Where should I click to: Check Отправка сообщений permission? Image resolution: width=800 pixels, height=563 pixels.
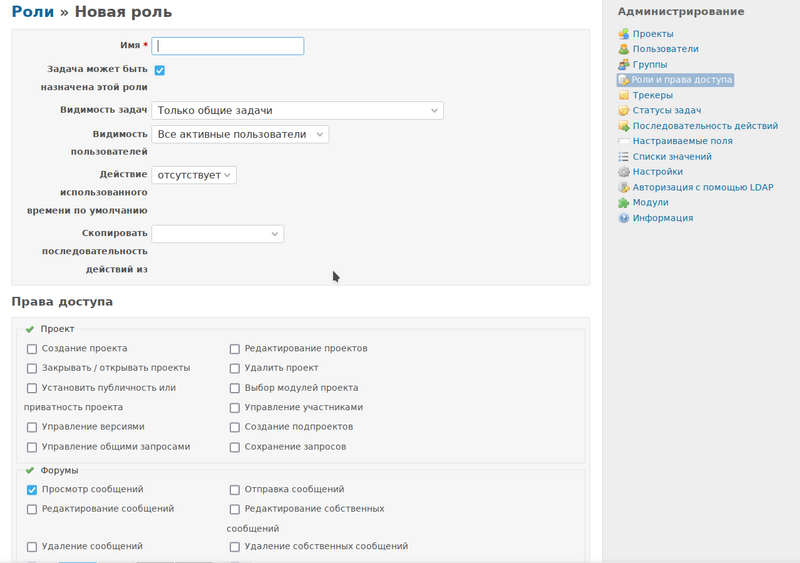pos(235,489)
